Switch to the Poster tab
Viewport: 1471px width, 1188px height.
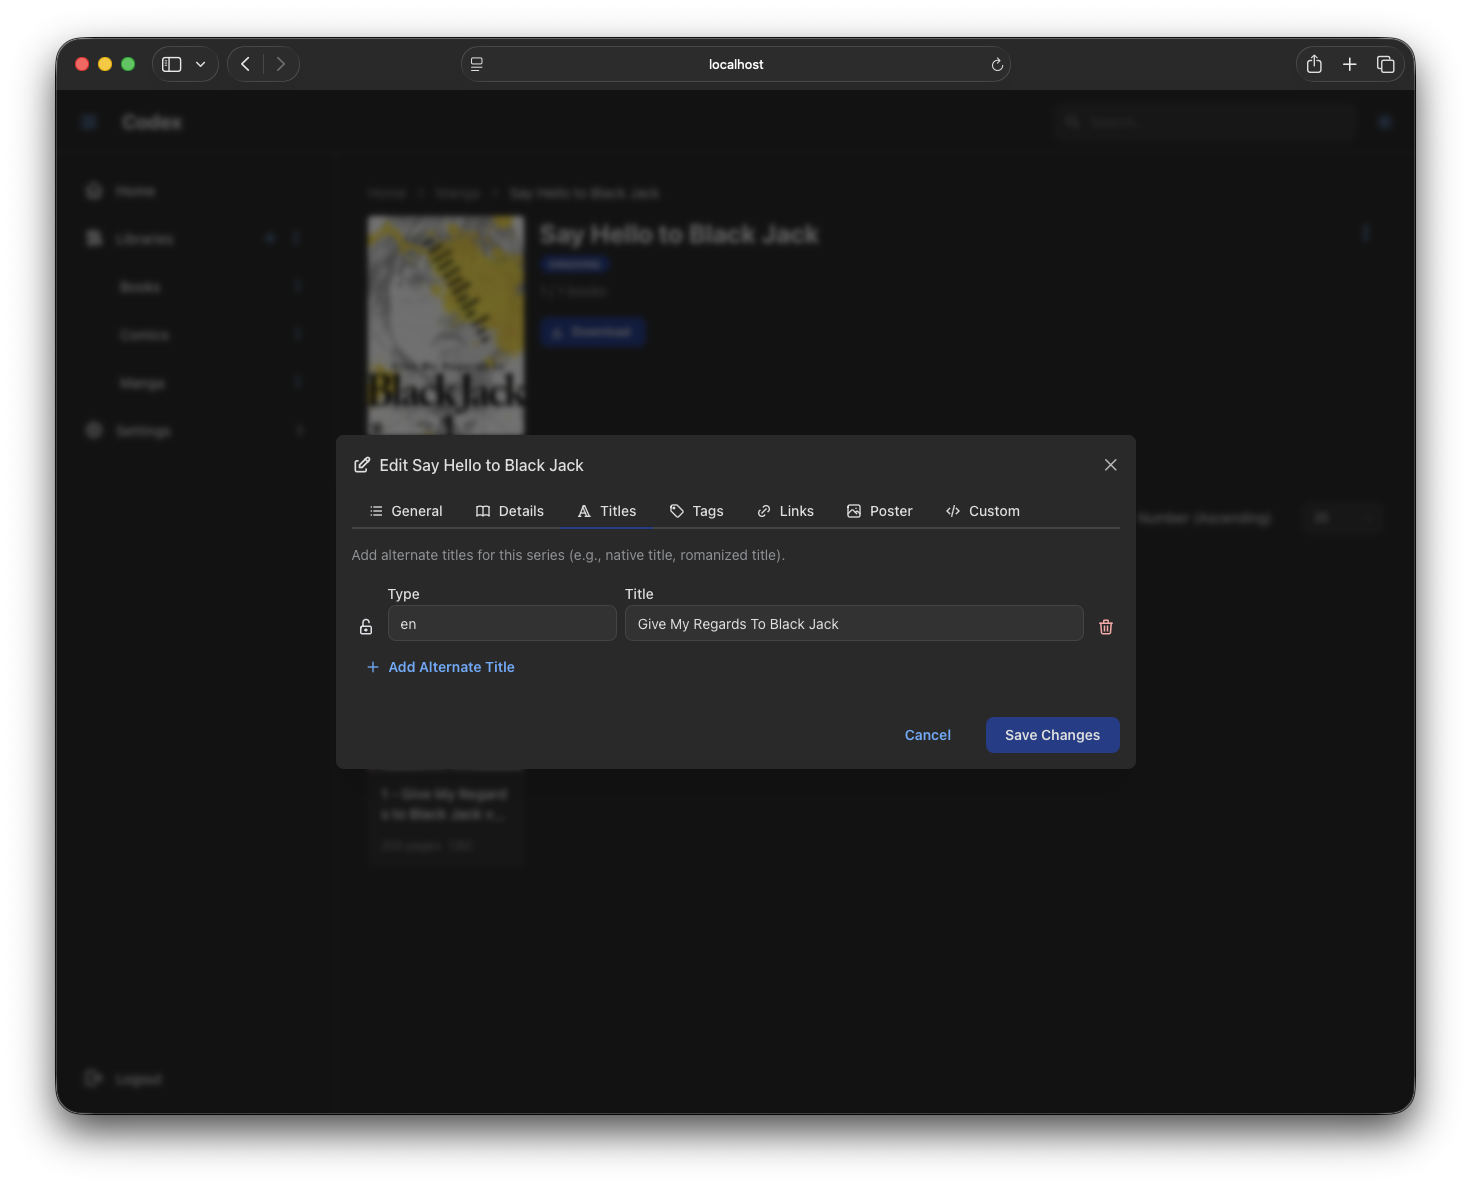(890, 510)
